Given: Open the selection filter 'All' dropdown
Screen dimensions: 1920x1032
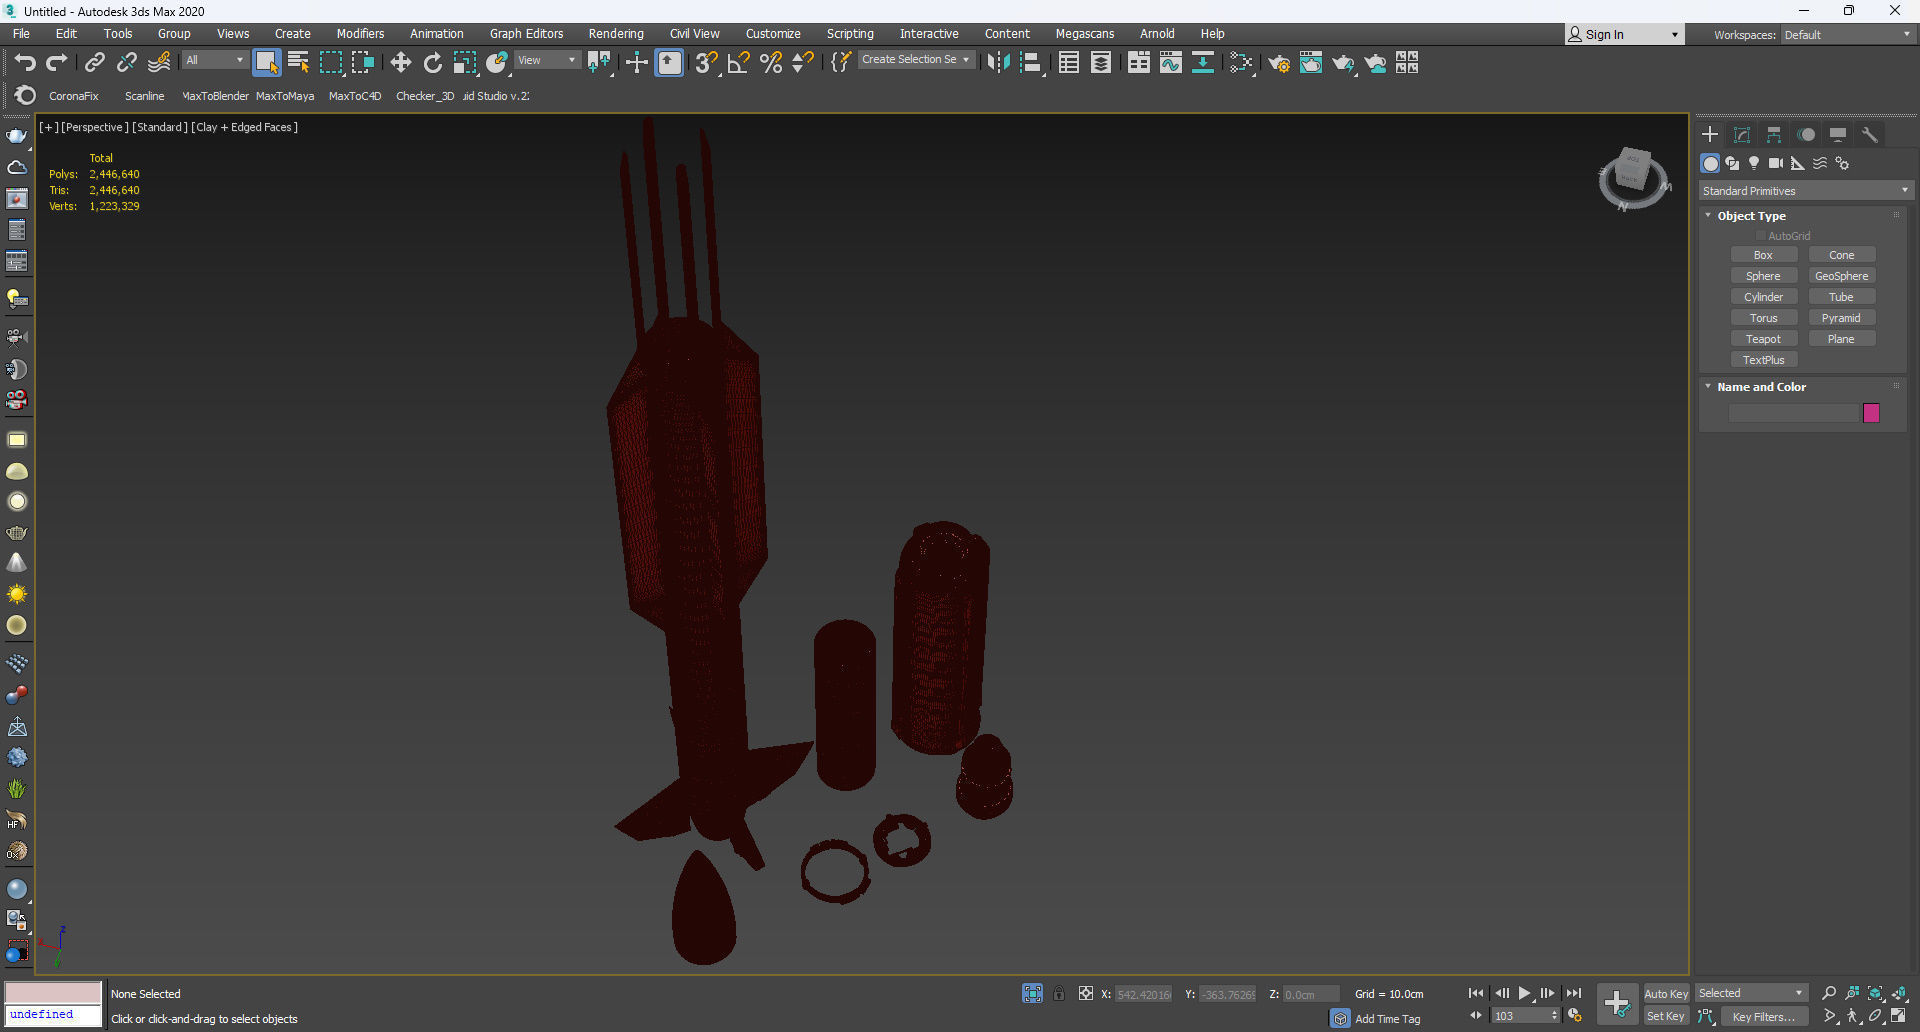Looking at the screenshot, I should click(x=214, y=60).
